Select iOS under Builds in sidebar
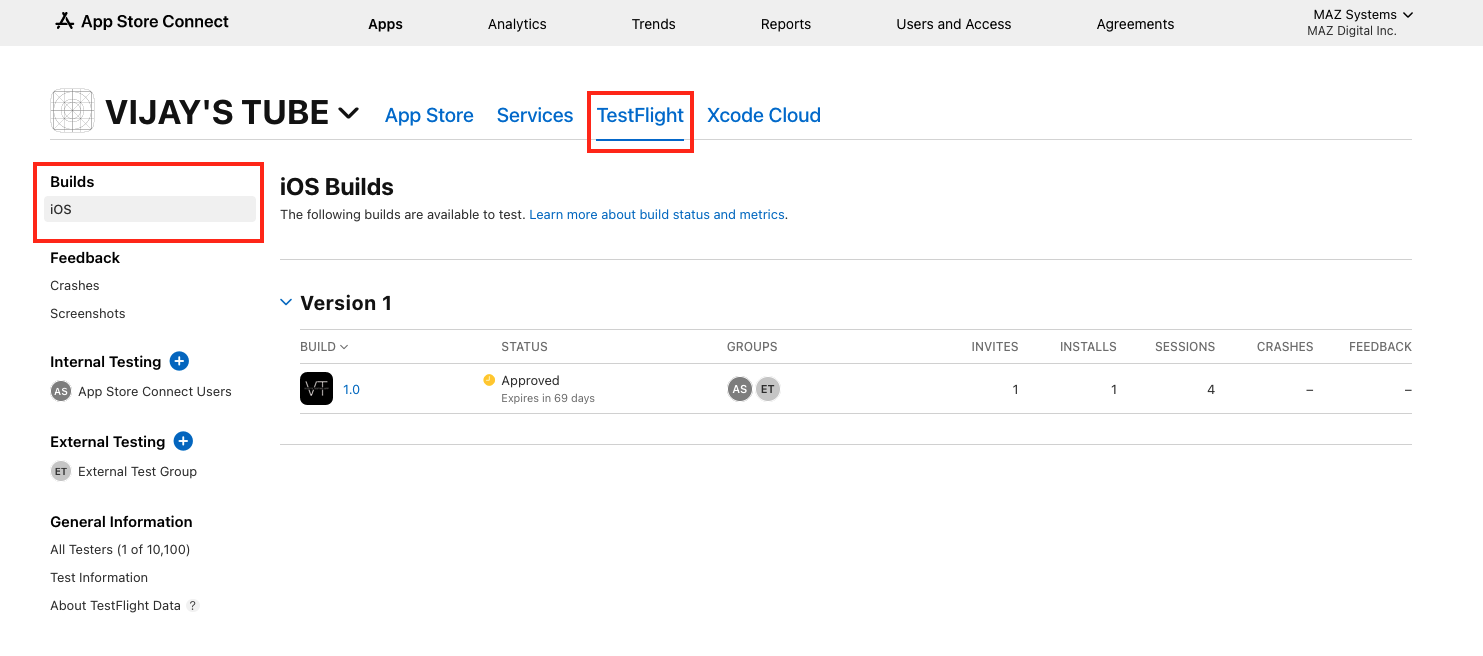 click(x=150, y=209)
